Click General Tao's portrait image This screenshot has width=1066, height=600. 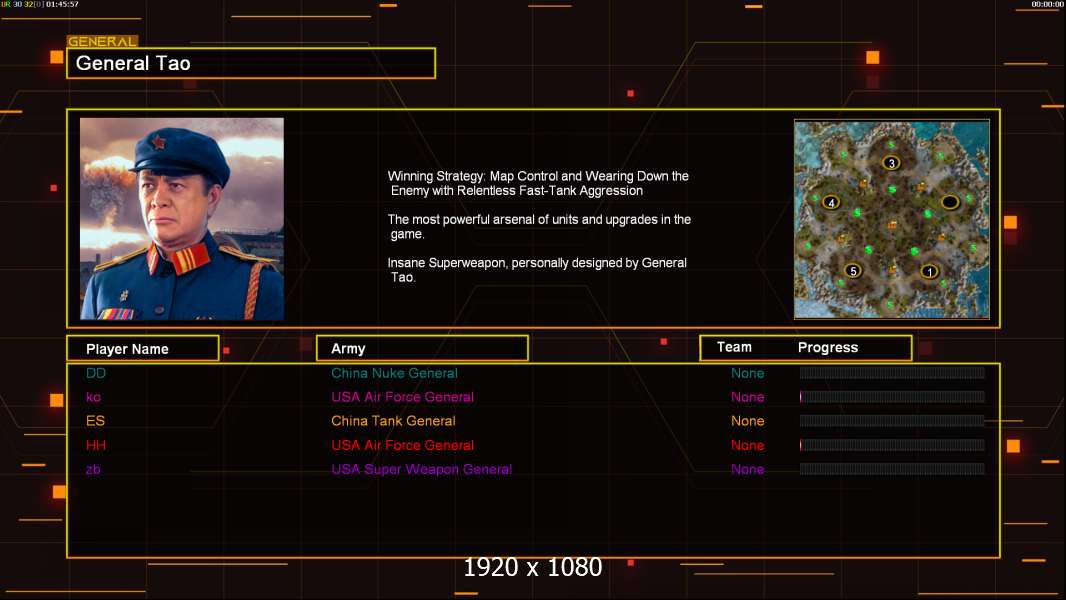(x=182, y=219)
